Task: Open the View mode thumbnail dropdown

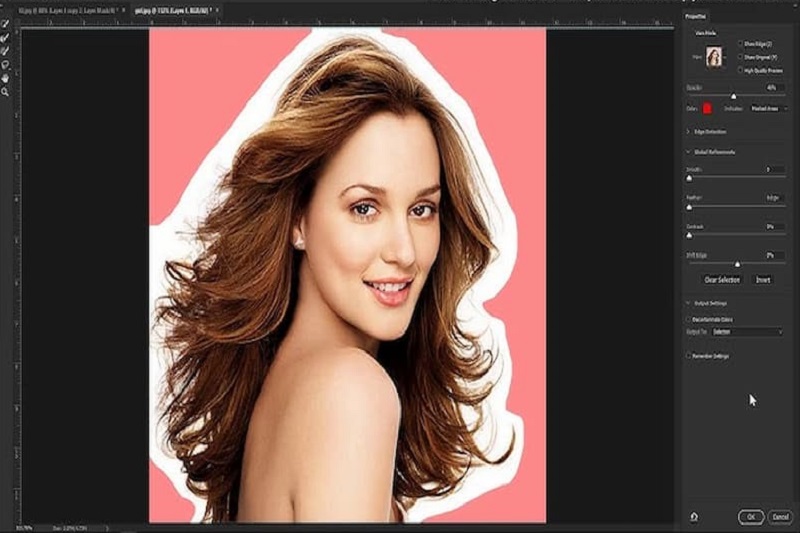Action: 715,57
